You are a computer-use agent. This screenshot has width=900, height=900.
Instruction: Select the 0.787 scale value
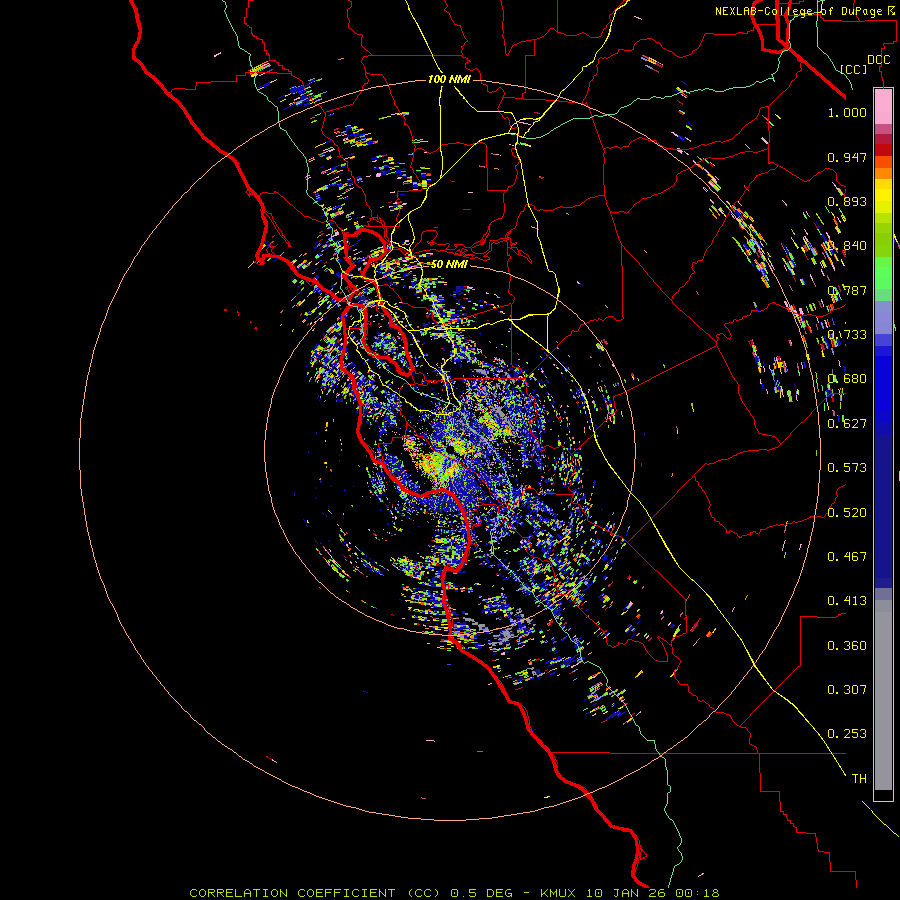point(847,290)
